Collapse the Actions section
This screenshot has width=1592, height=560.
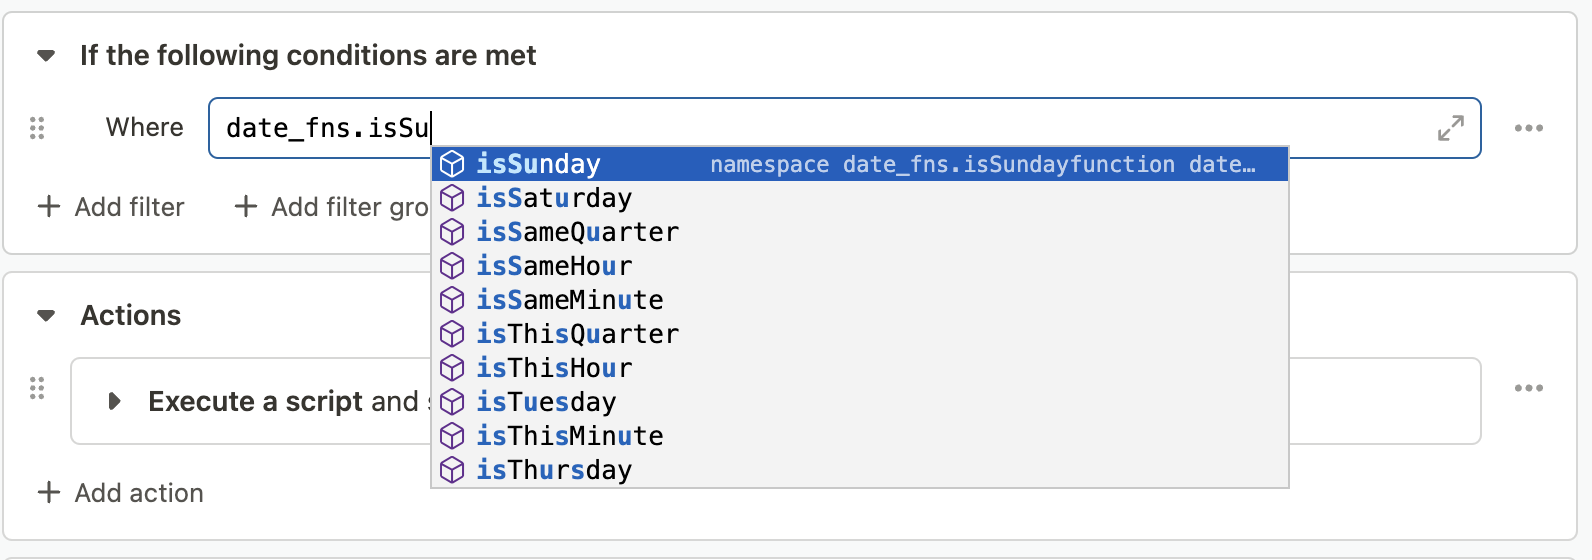point(46,316)
